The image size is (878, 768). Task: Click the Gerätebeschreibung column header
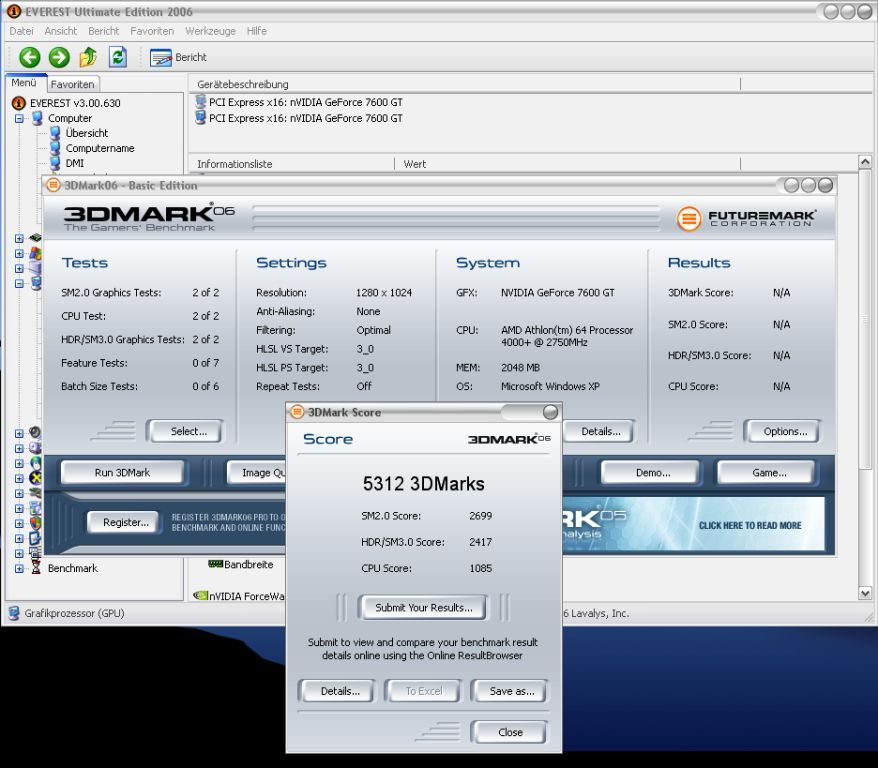pos(464,84)
